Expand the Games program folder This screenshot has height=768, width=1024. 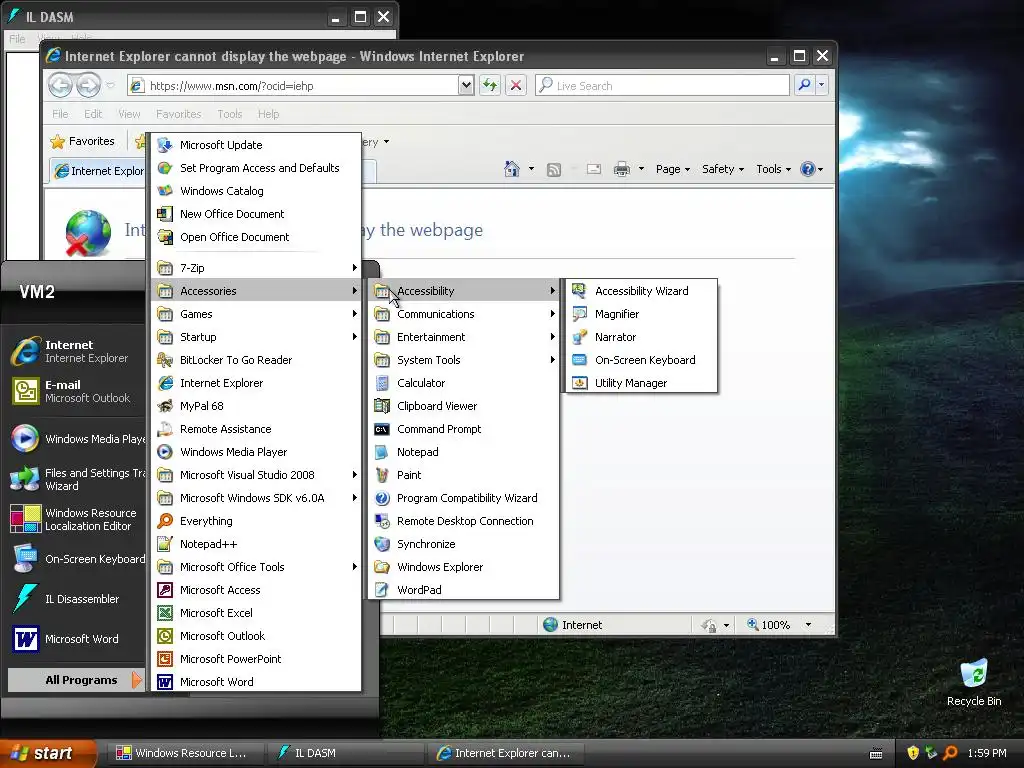pyautogui.click(x=256, y=314)
